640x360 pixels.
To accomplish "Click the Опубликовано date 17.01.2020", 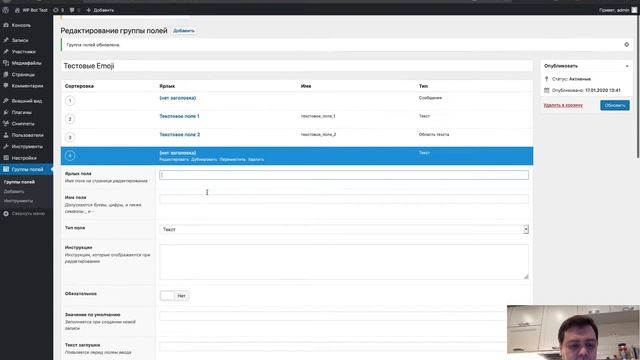I will [603, 90].
